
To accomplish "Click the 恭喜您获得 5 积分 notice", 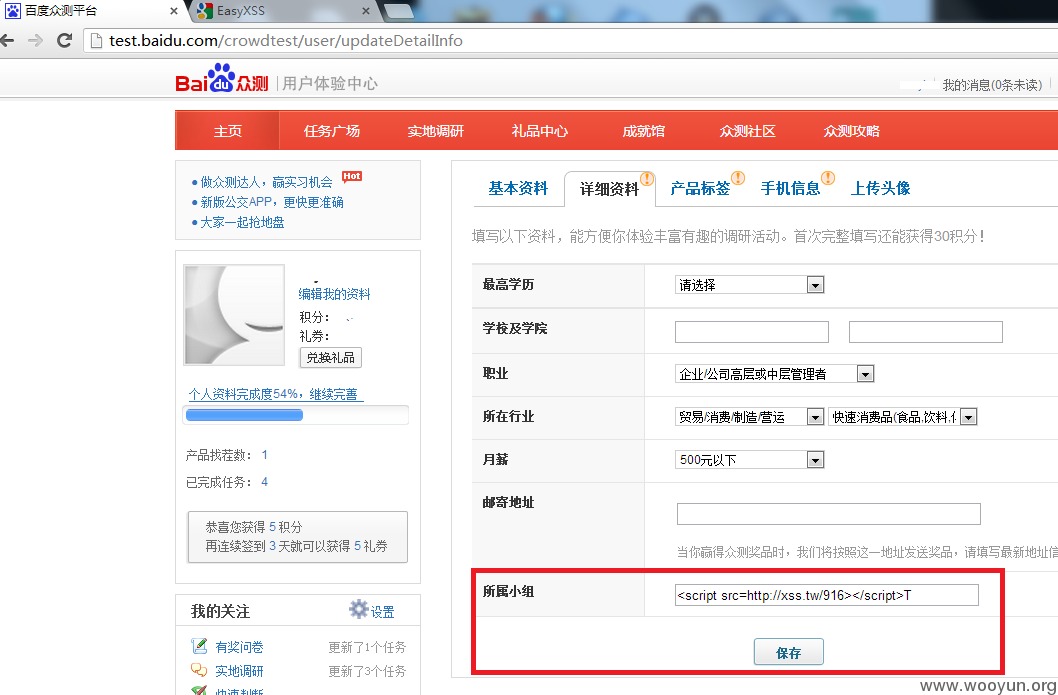I will [298, 536].
